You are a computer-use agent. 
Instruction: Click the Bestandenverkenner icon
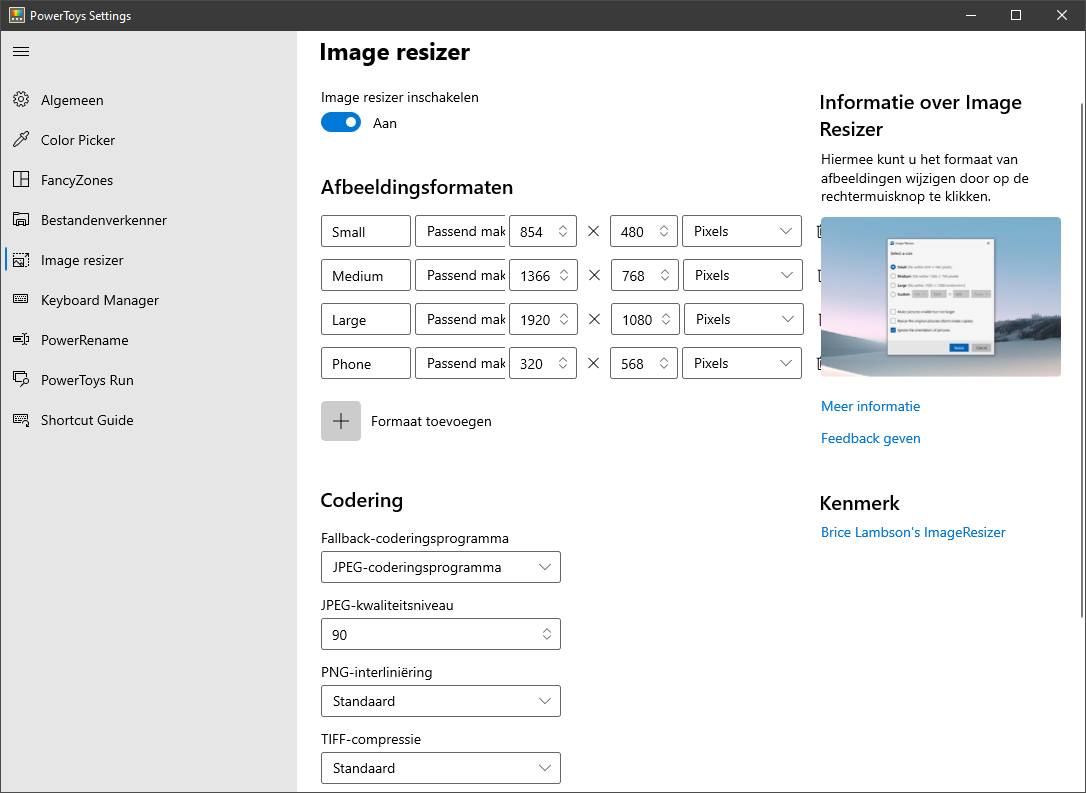tap(21, 220)
